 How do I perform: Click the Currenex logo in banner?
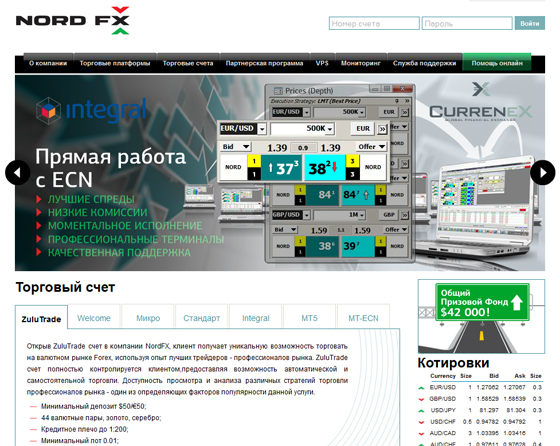point(480,102)
